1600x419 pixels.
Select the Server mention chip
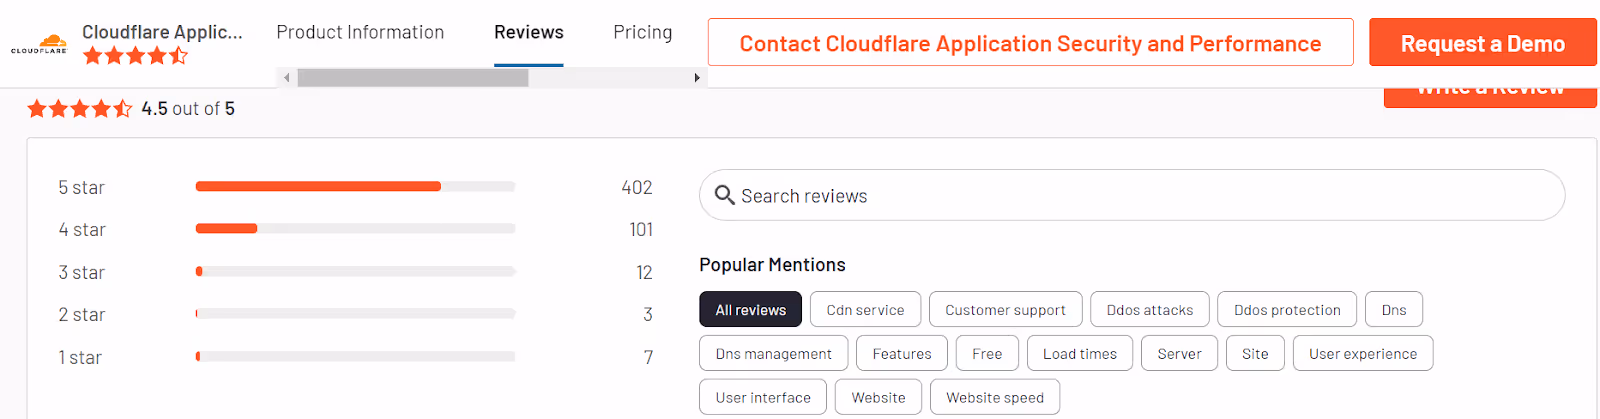click(x=1180, y=354)
